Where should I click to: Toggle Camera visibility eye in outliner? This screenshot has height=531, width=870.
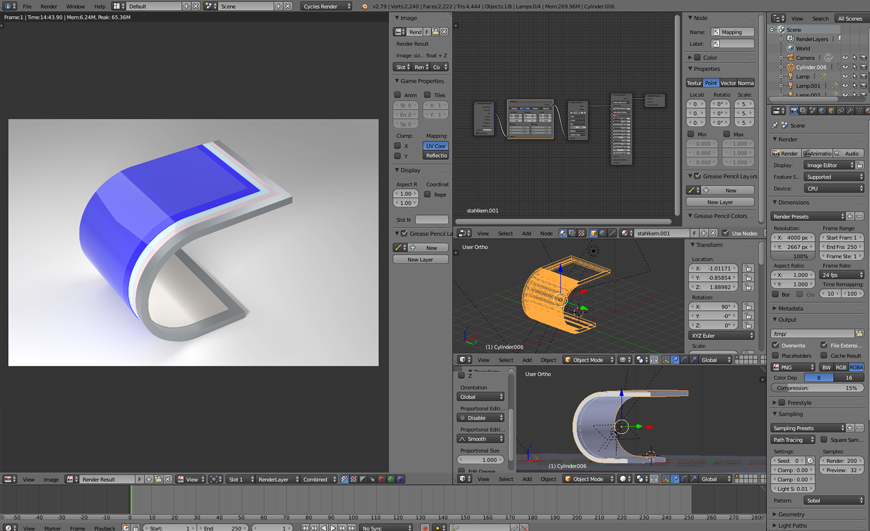point(845,57)
